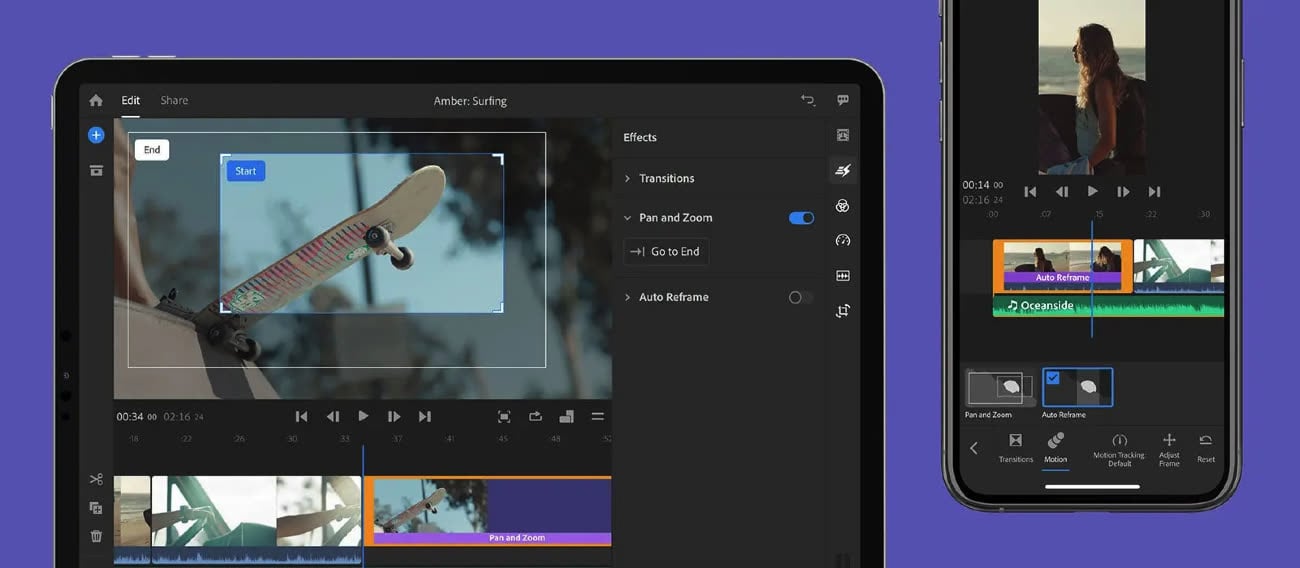Undo the last action on tablet

point(808,100)
